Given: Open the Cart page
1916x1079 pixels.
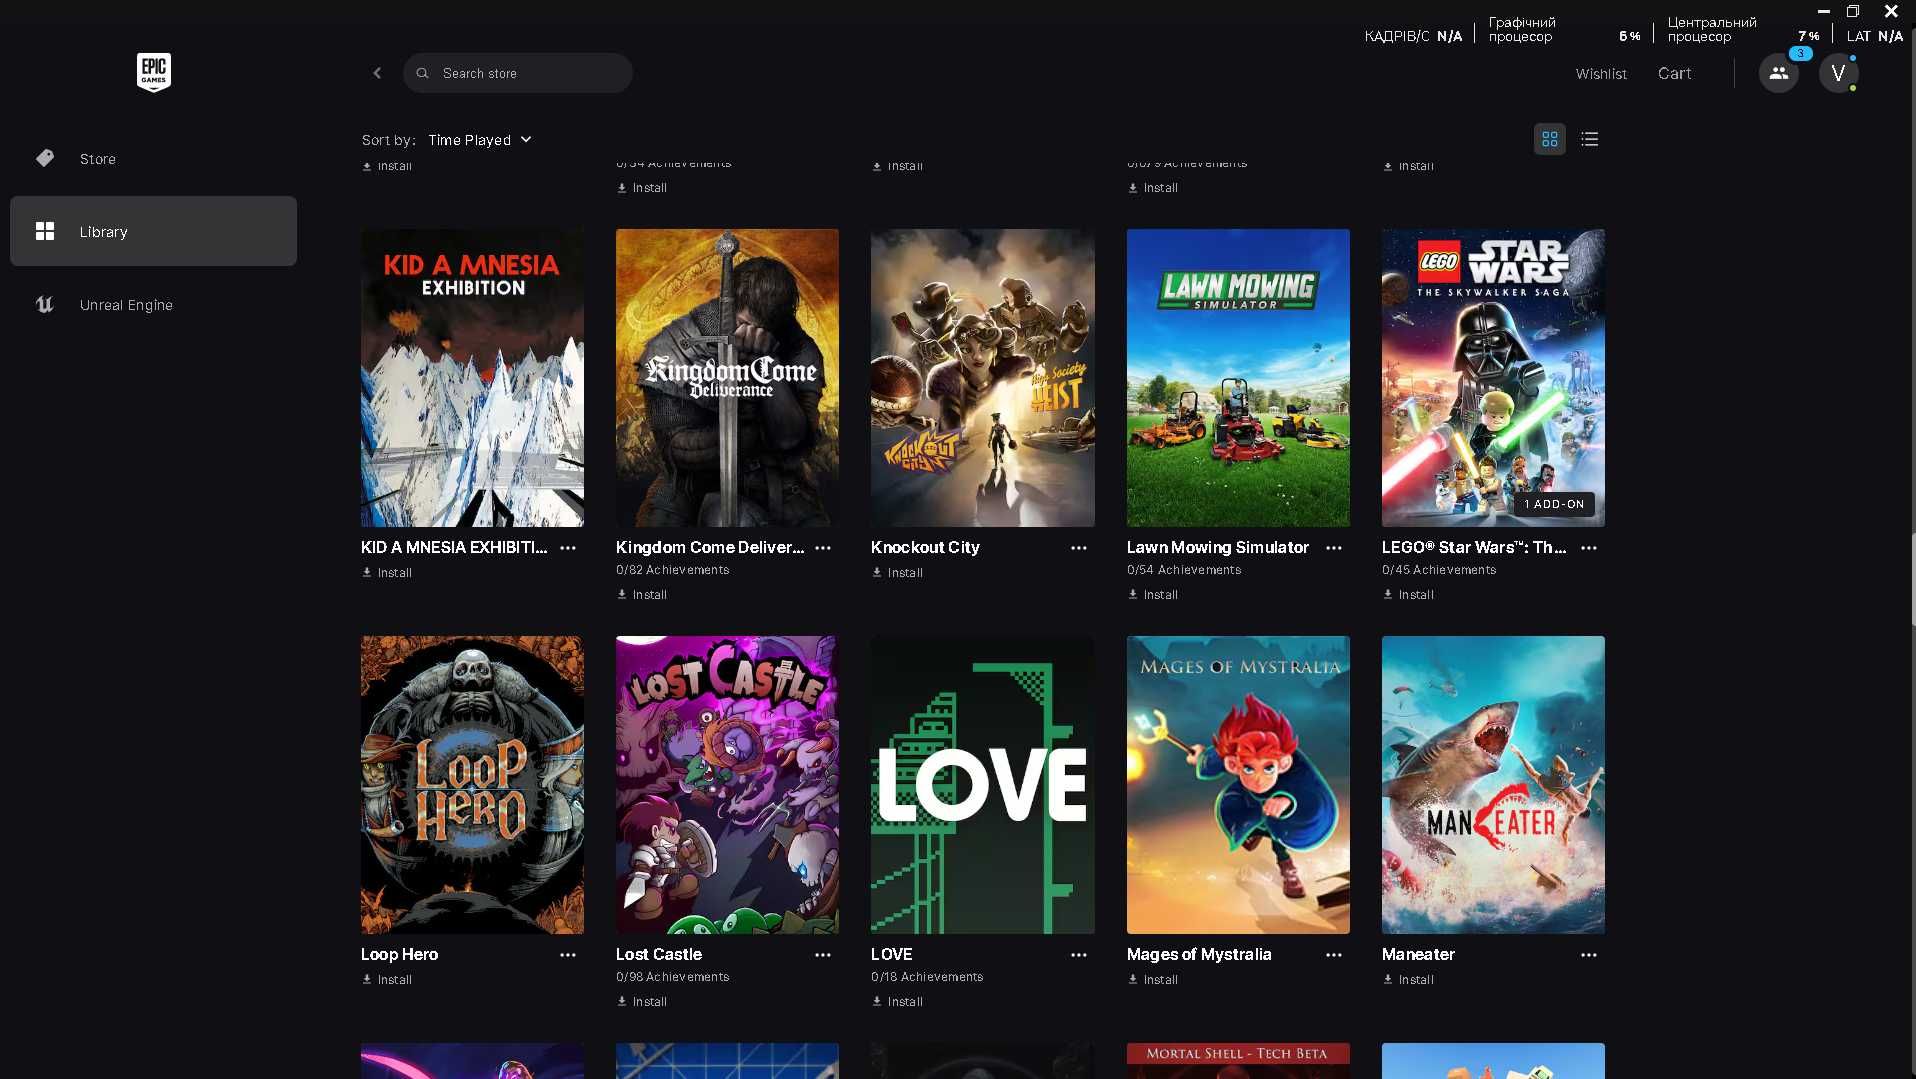Looking at the screenshot, I should pyautogui.click(x=1674, y=73).
